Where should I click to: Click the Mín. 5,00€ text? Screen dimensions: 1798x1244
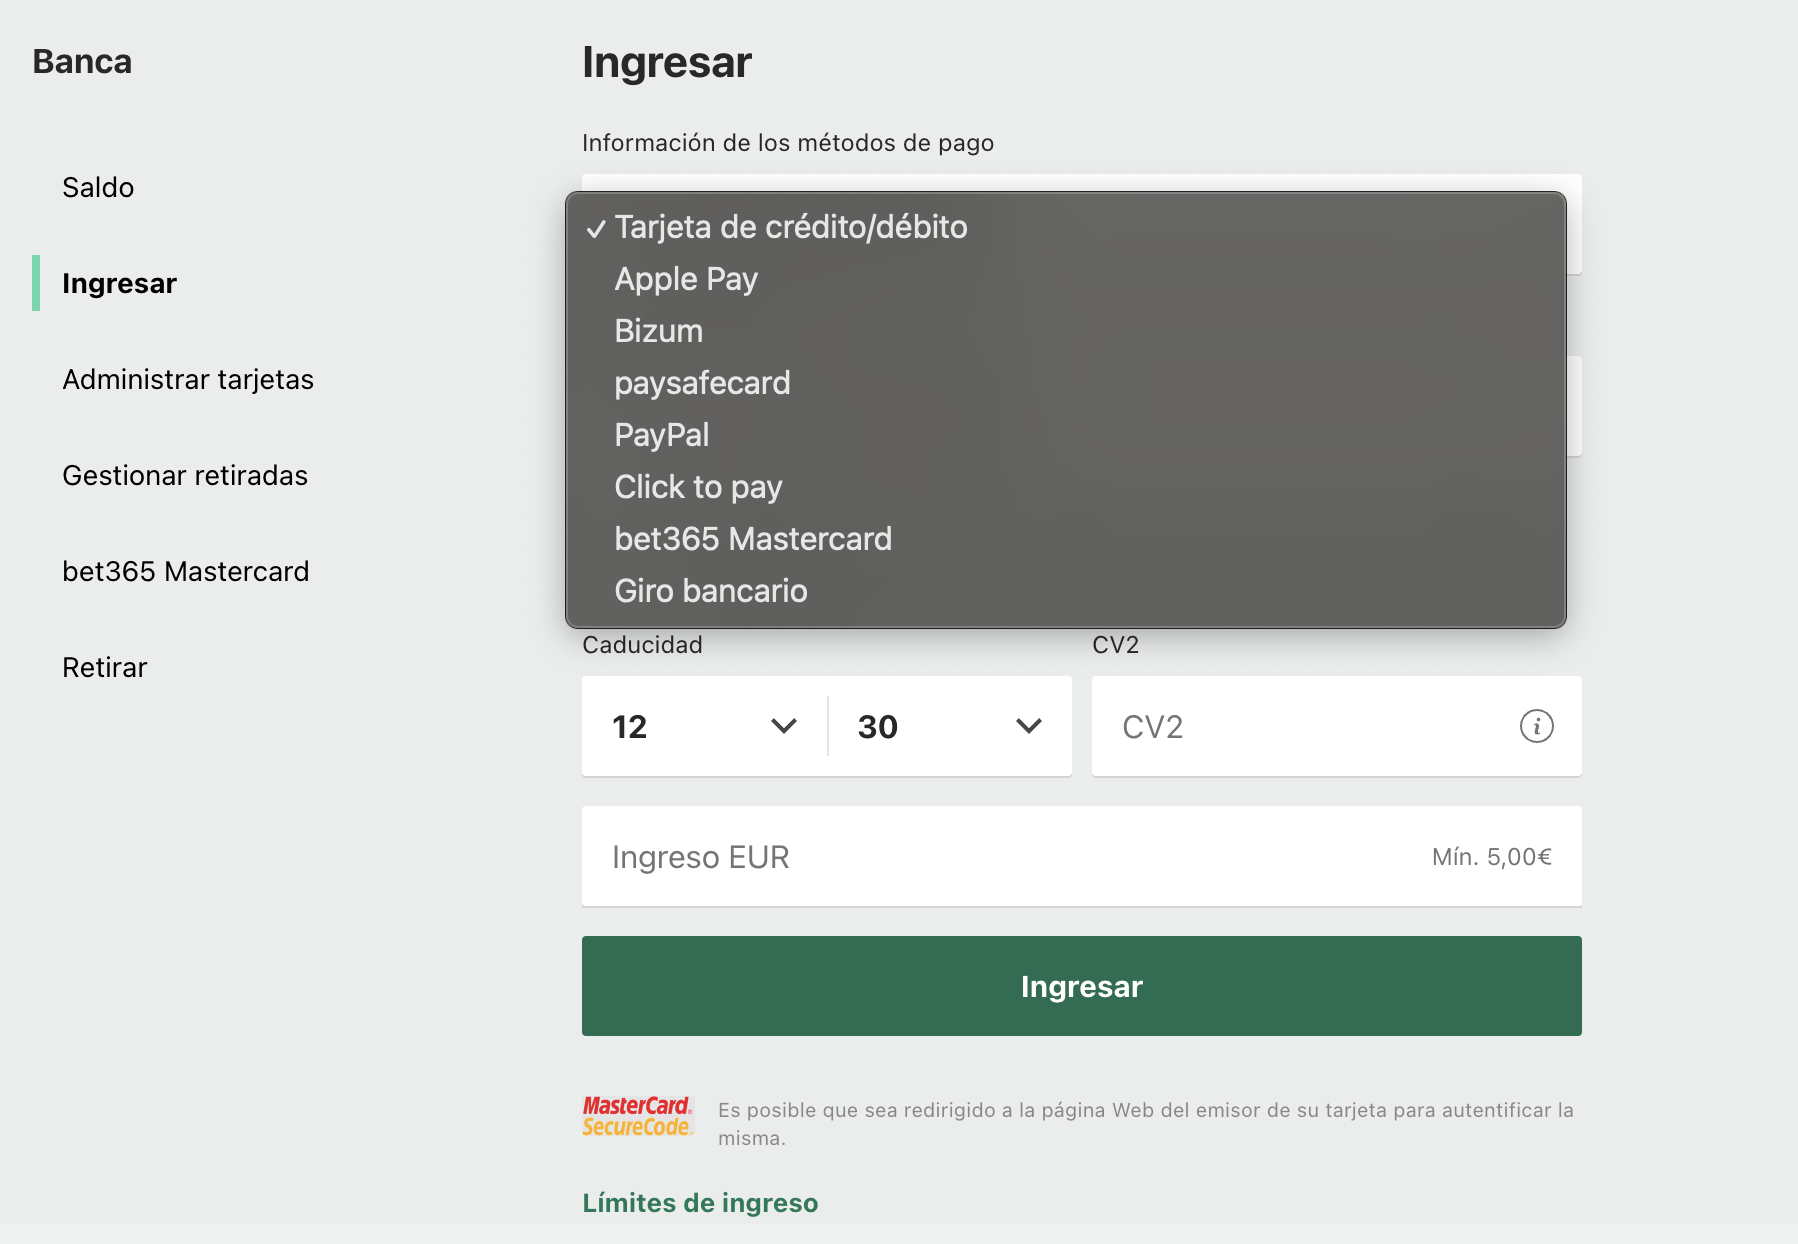[1491, 857]
